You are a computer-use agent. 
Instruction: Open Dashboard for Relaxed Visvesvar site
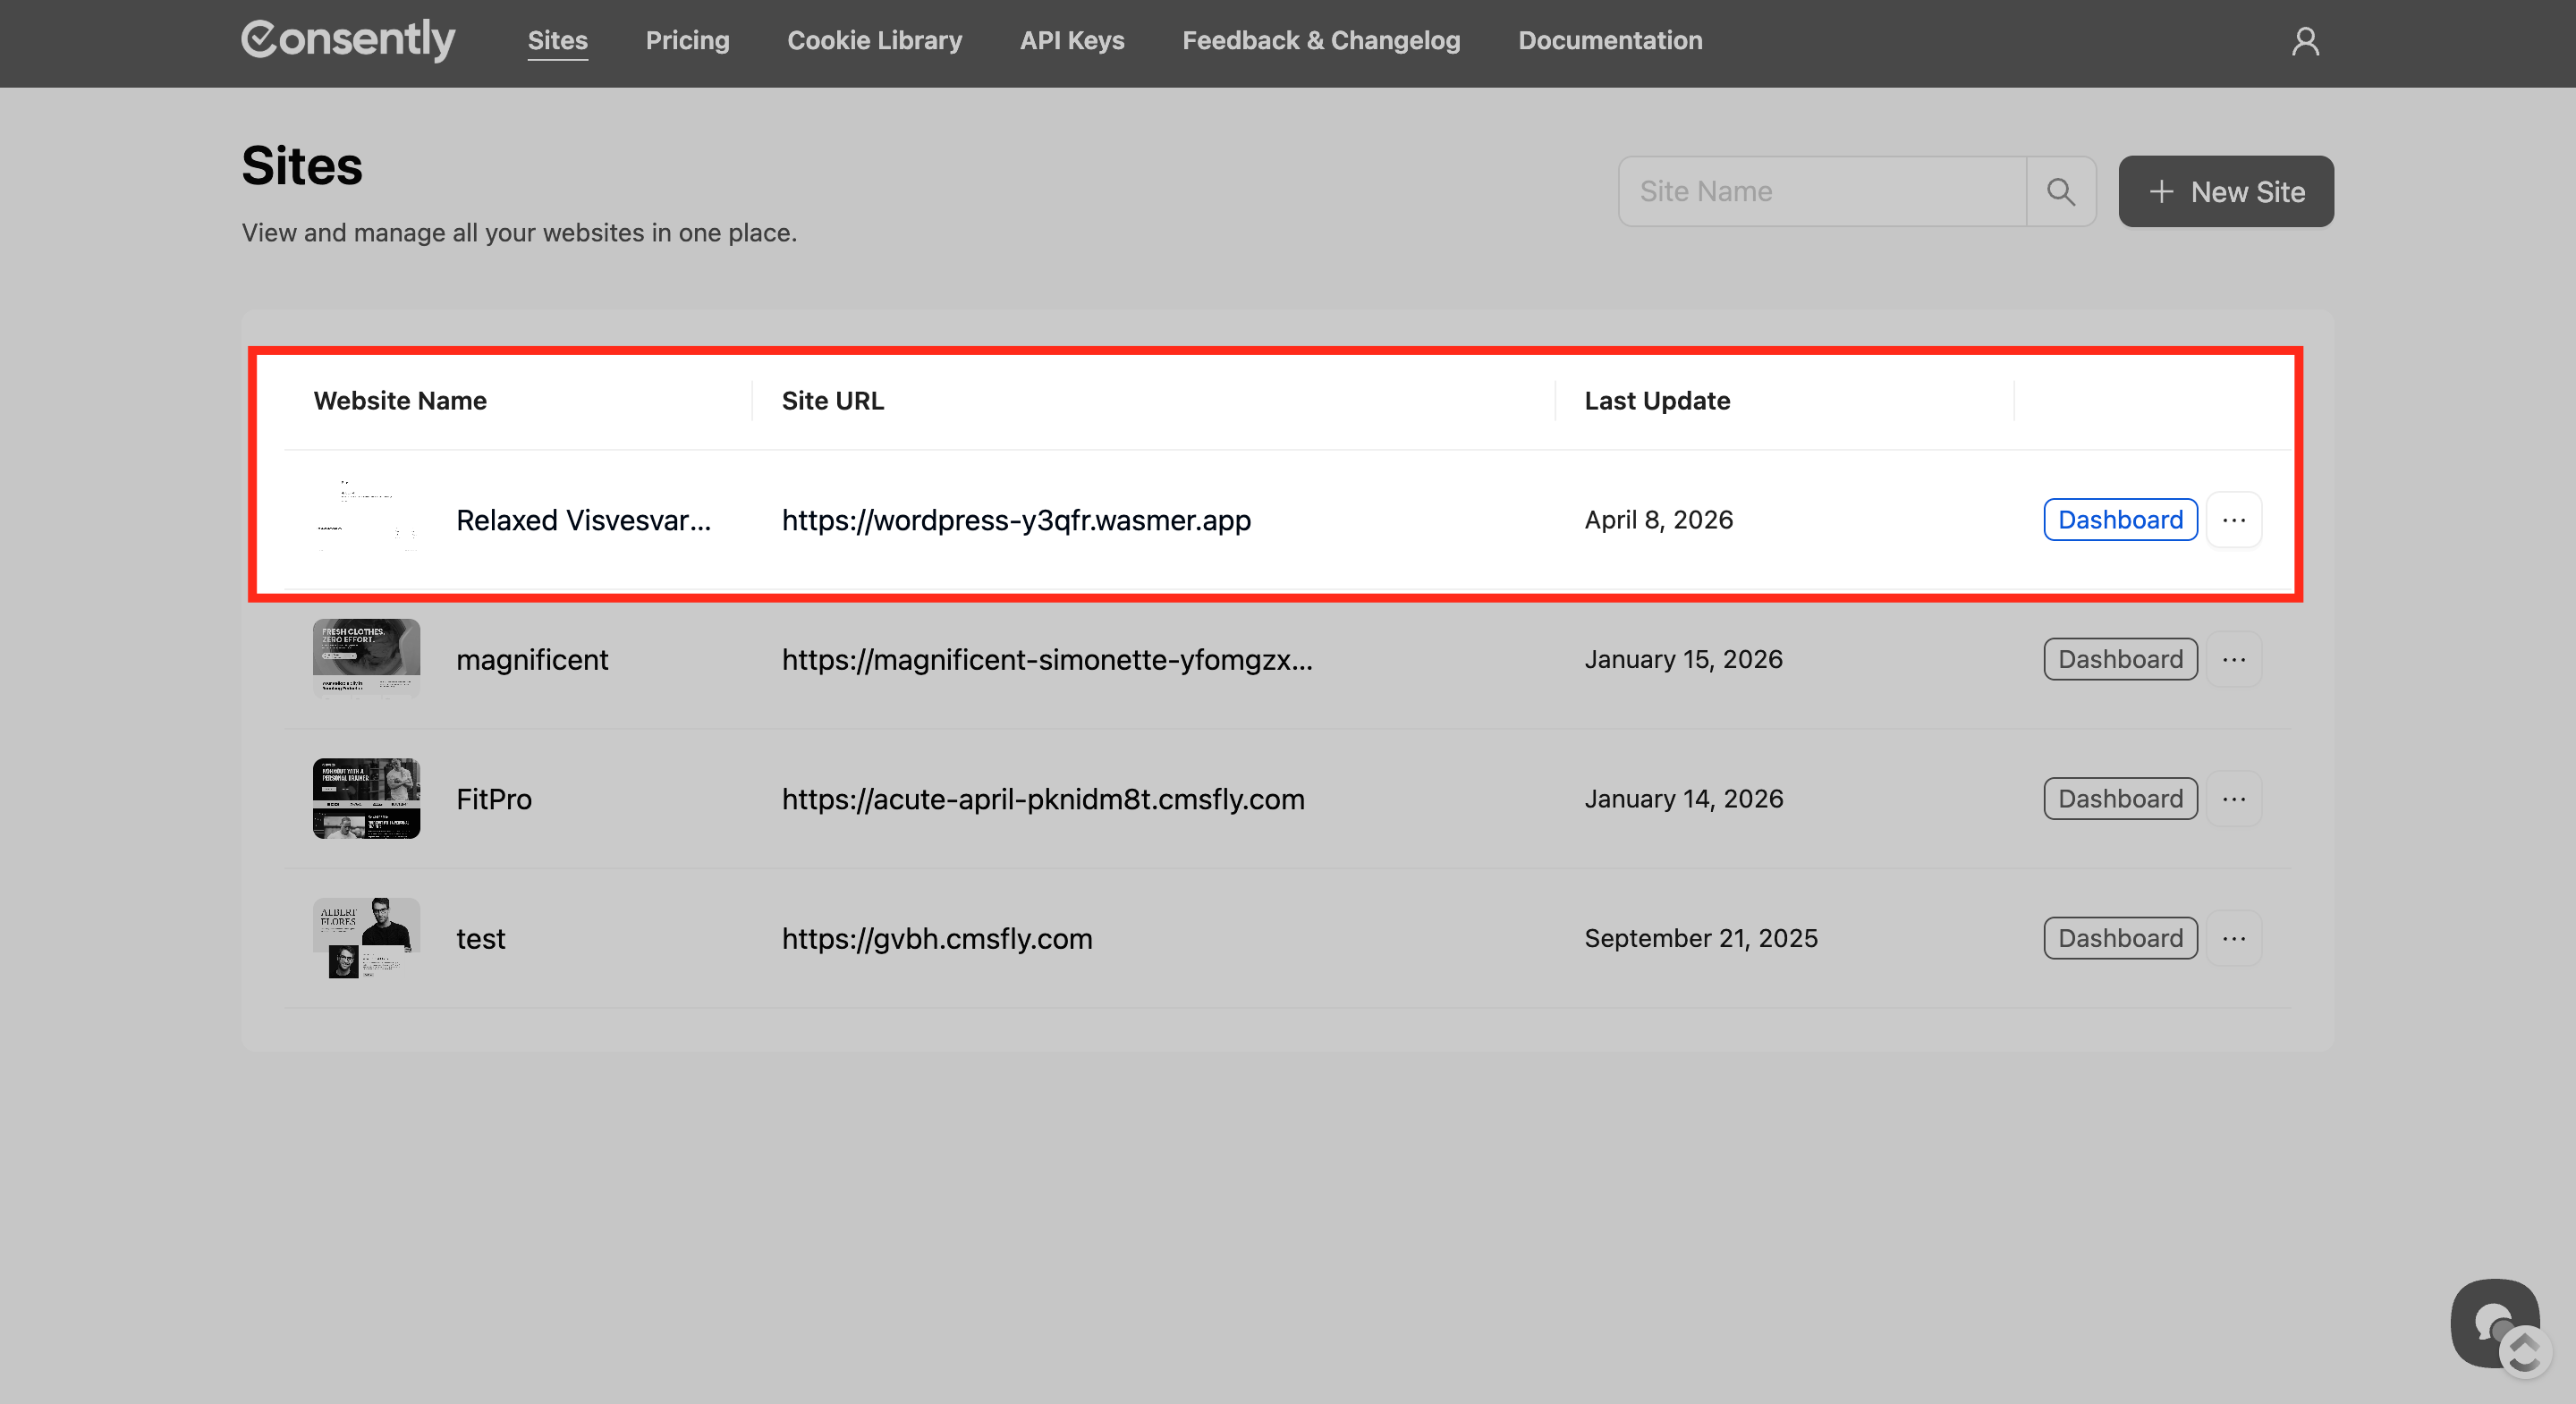coord(2119,520)
